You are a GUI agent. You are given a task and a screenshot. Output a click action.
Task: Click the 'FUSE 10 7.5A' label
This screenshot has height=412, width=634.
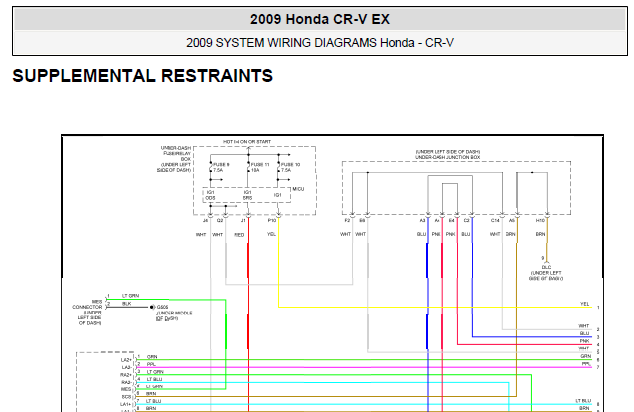pyautogui.click(x=290, y=167)
